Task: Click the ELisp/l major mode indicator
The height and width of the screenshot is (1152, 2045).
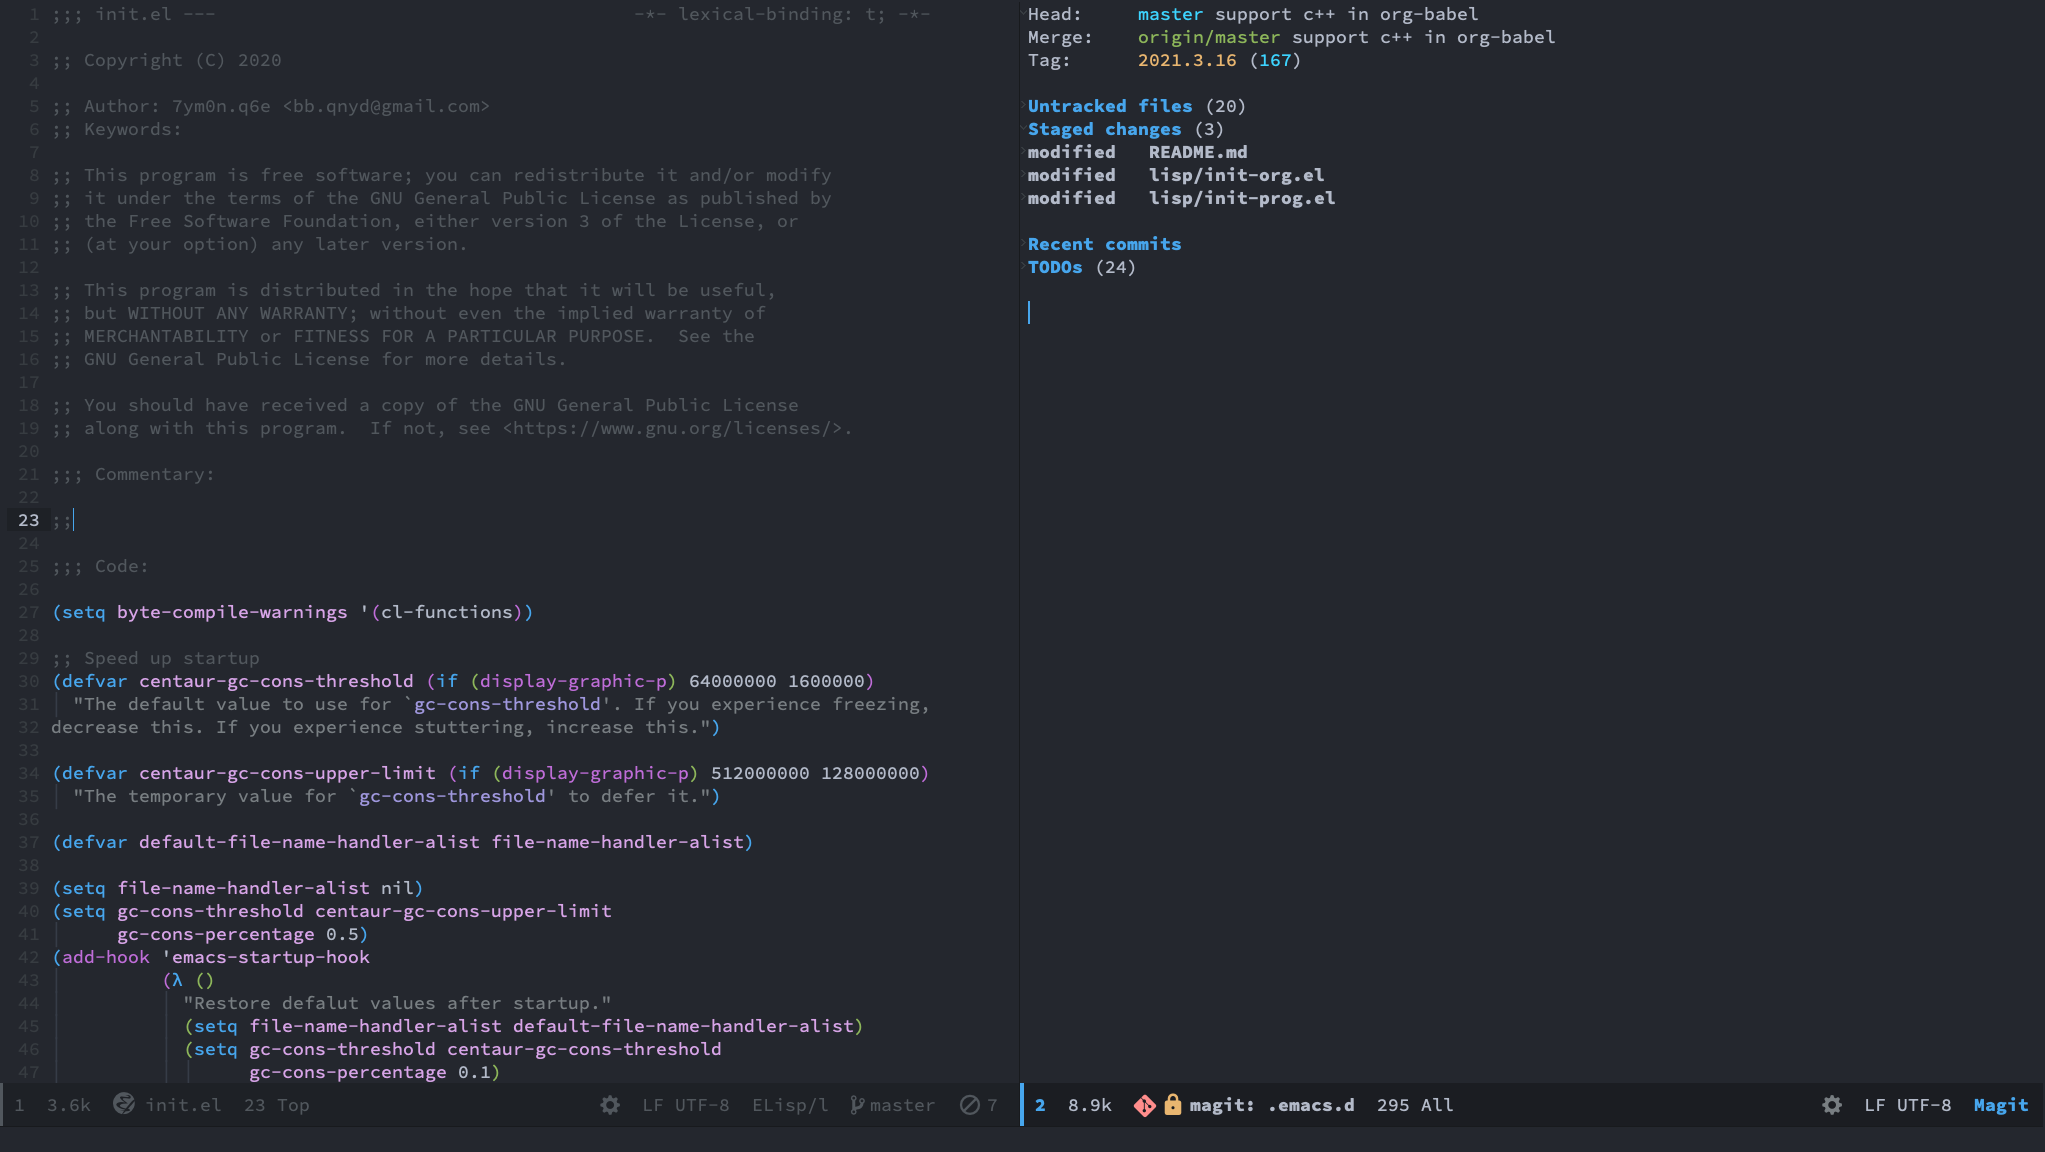Action: coord(790,1105)
